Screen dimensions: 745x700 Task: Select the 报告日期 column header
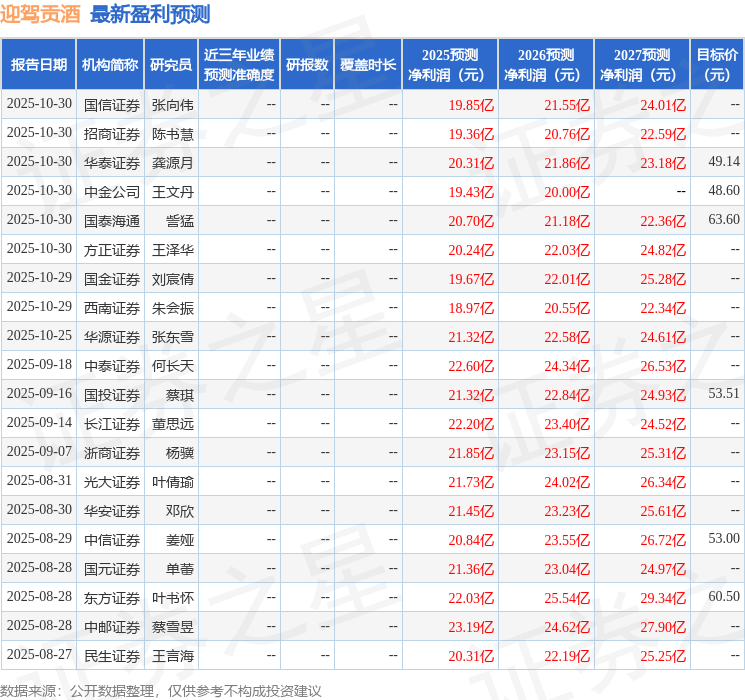38,65
